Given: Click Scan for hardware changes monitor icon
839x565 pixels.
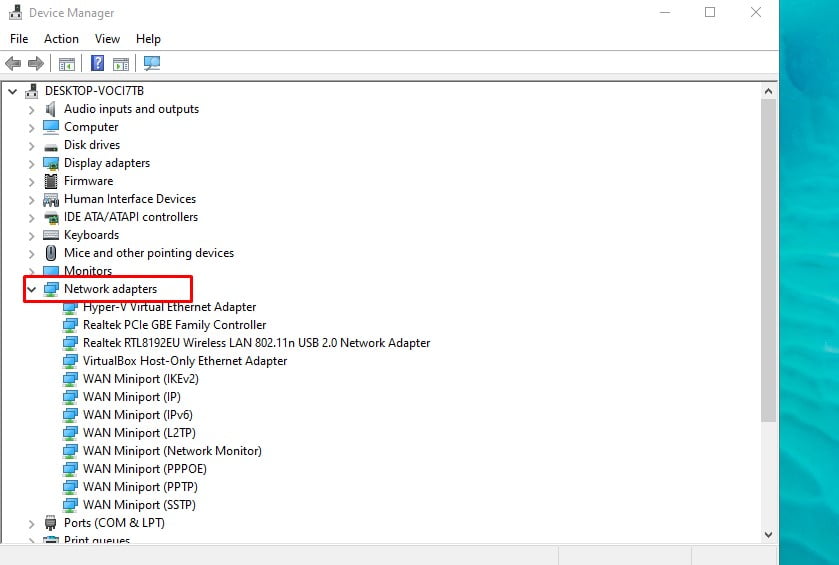Looking at the screenshot, I should 151,64.
